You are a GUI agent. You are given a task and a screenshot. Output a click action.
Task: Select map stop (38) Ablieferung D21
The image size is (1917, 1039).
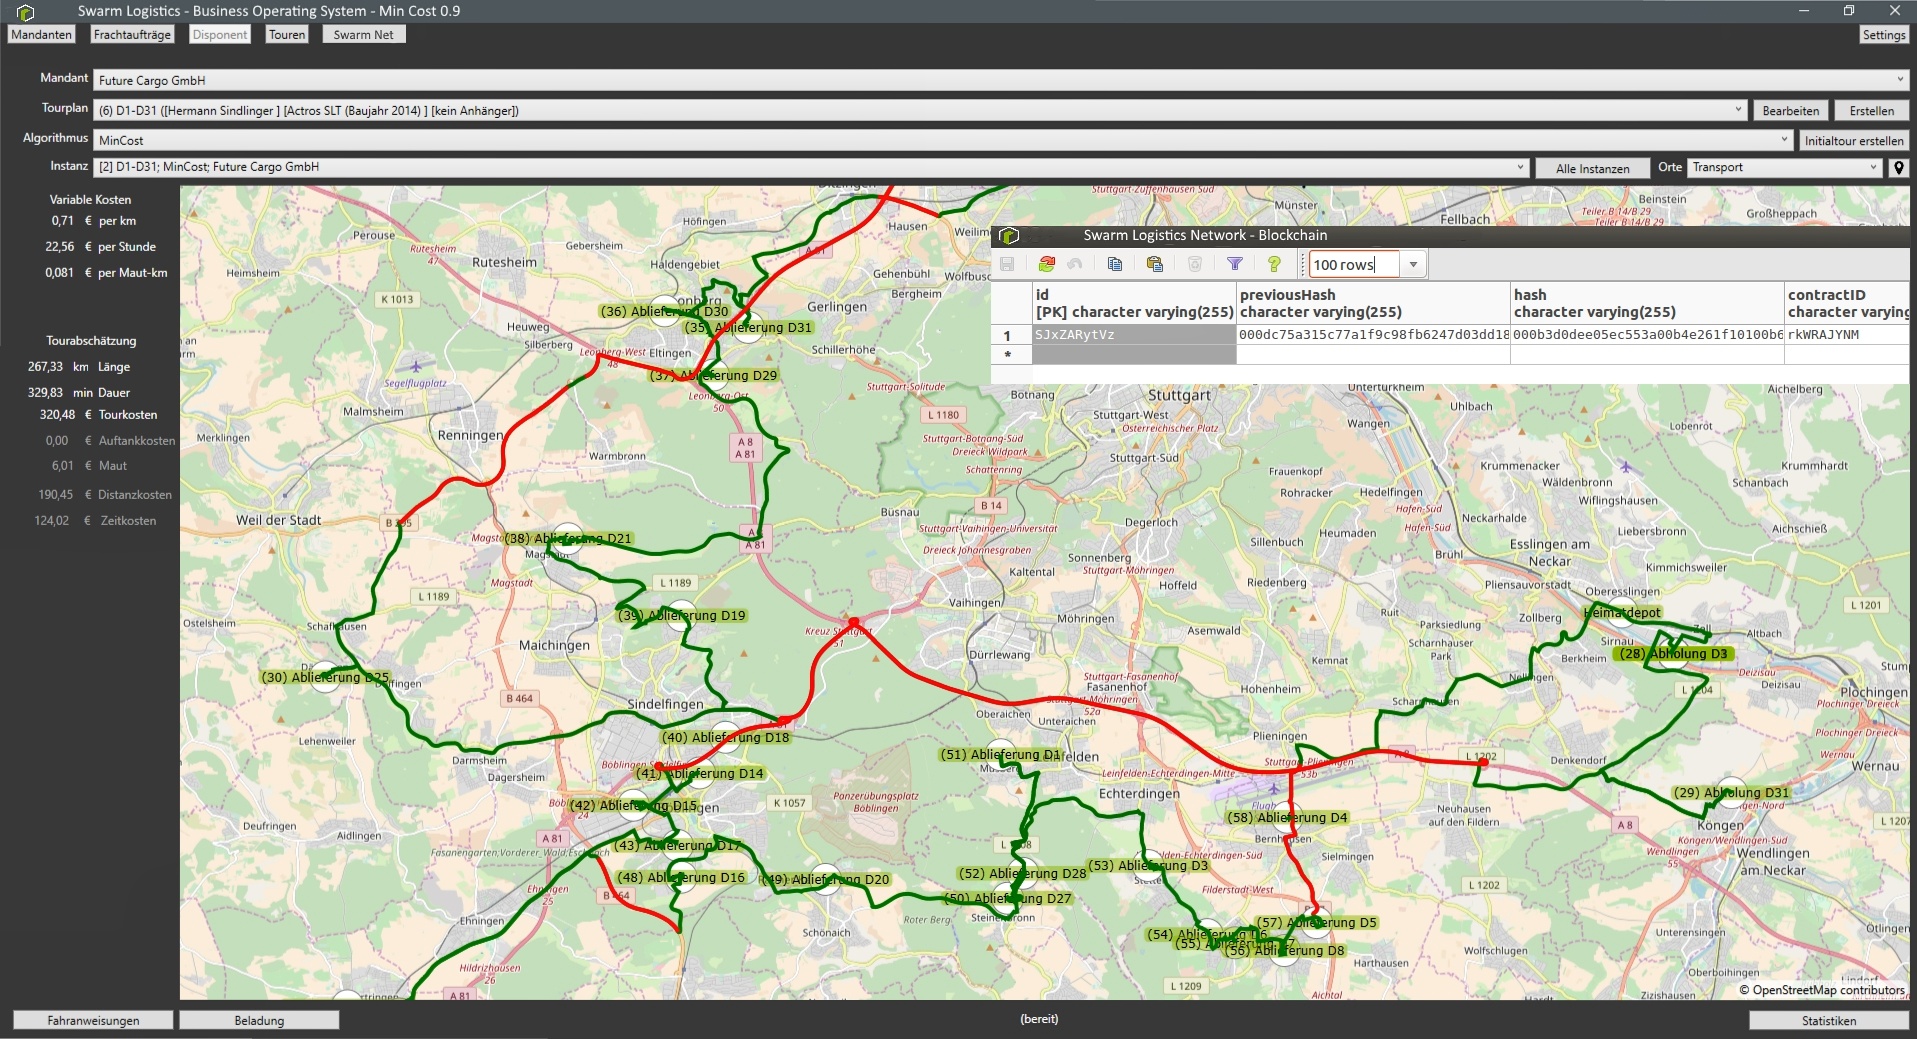click(567, 538)
